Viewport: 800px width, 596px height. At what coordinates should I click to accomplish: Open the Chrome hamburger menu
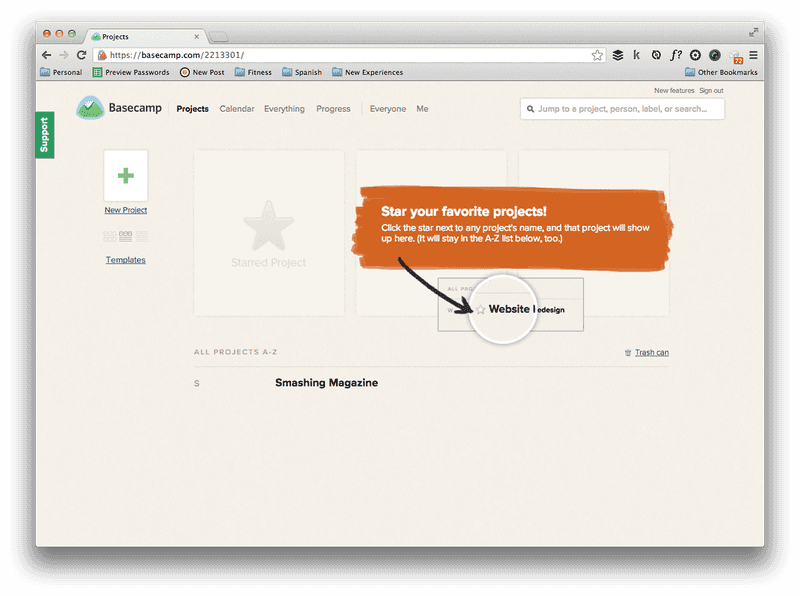tap(753, 55)
